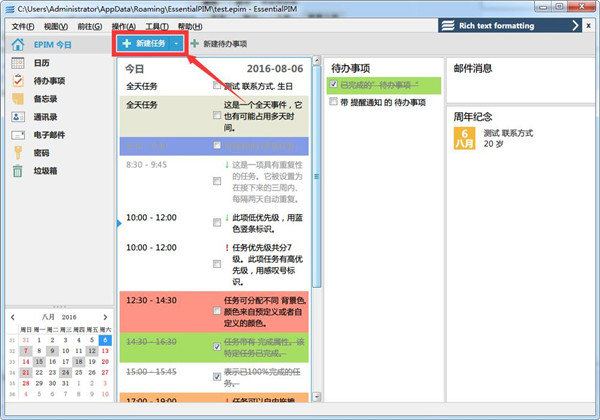Open the 文件(F) menu

coord(22,25)
